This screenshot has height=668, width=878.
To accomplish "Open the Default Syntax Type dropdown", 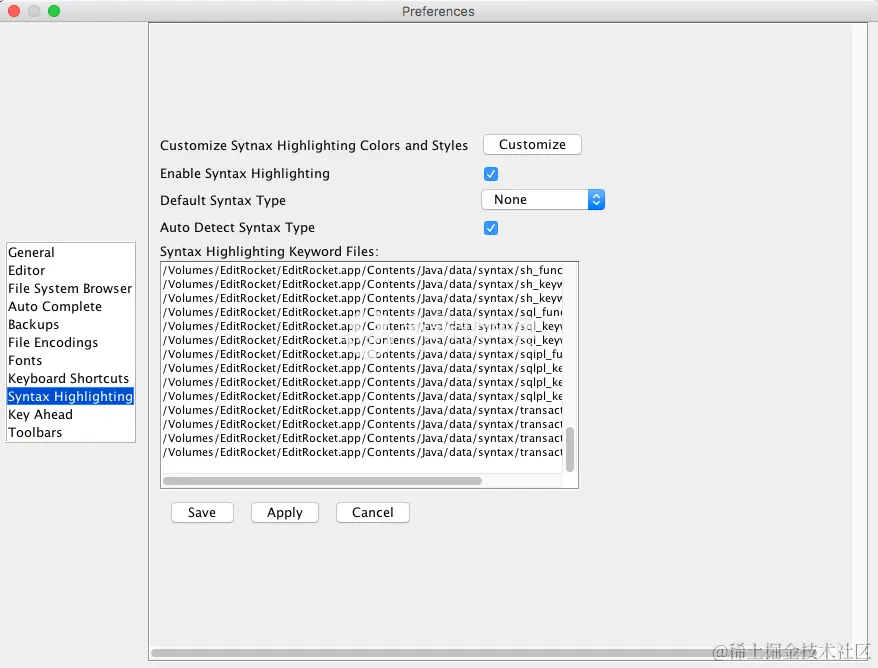I will pyautogui.click(x=543, y=200).
